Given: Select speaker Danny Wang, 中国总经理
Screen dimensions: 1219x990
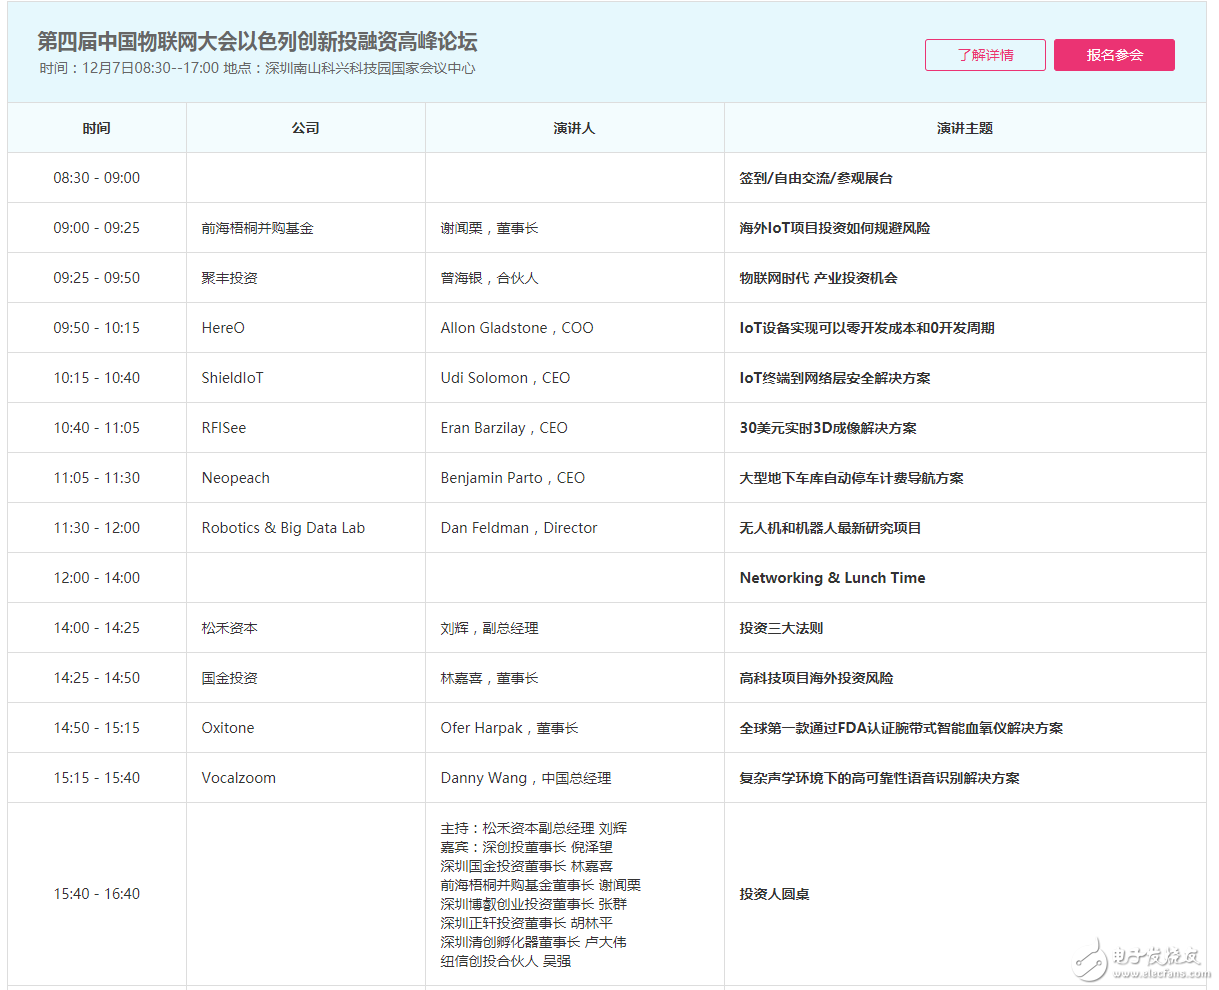Looking at the screenshot, I should [526, 778].
